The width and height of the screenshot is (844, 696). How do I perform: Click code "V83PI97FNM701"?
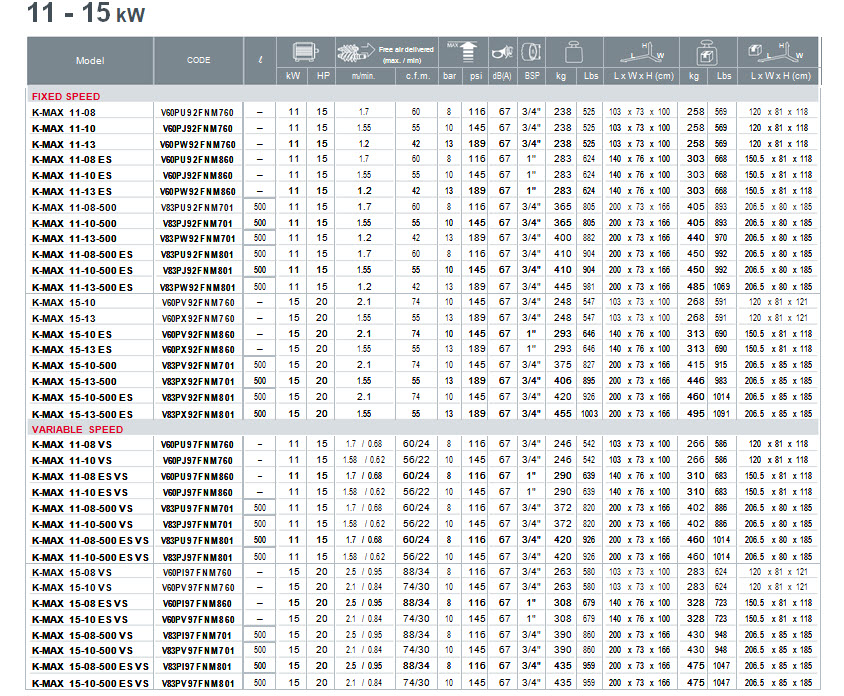pos(198,636)
